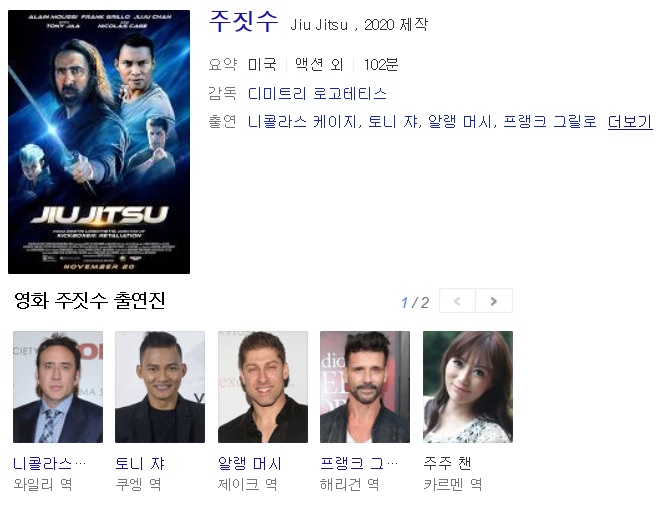Open the 주짓수 movie title link
Screen dimensions: 664x506
(x=243, y=21)
